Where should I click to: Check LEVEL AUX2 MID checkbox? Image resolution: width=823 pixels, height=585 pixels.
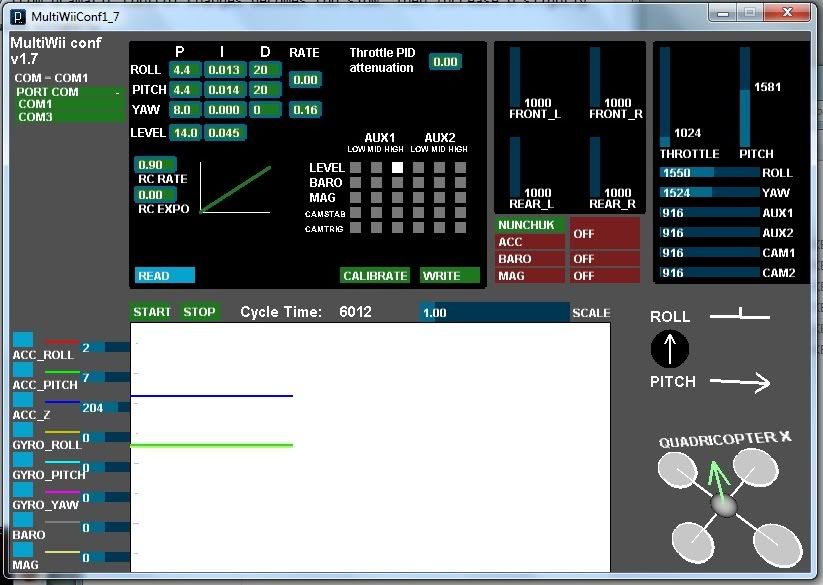click(x=439, y=167)
